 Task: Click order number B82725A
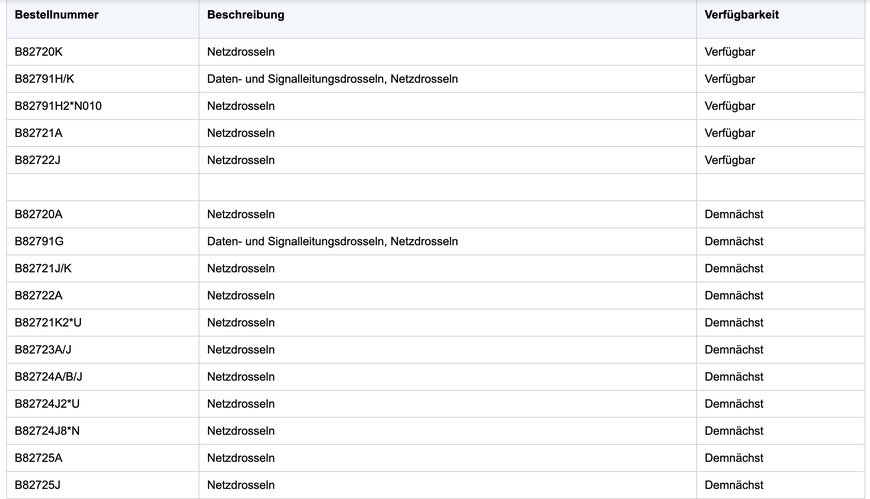tap(38, 458)
